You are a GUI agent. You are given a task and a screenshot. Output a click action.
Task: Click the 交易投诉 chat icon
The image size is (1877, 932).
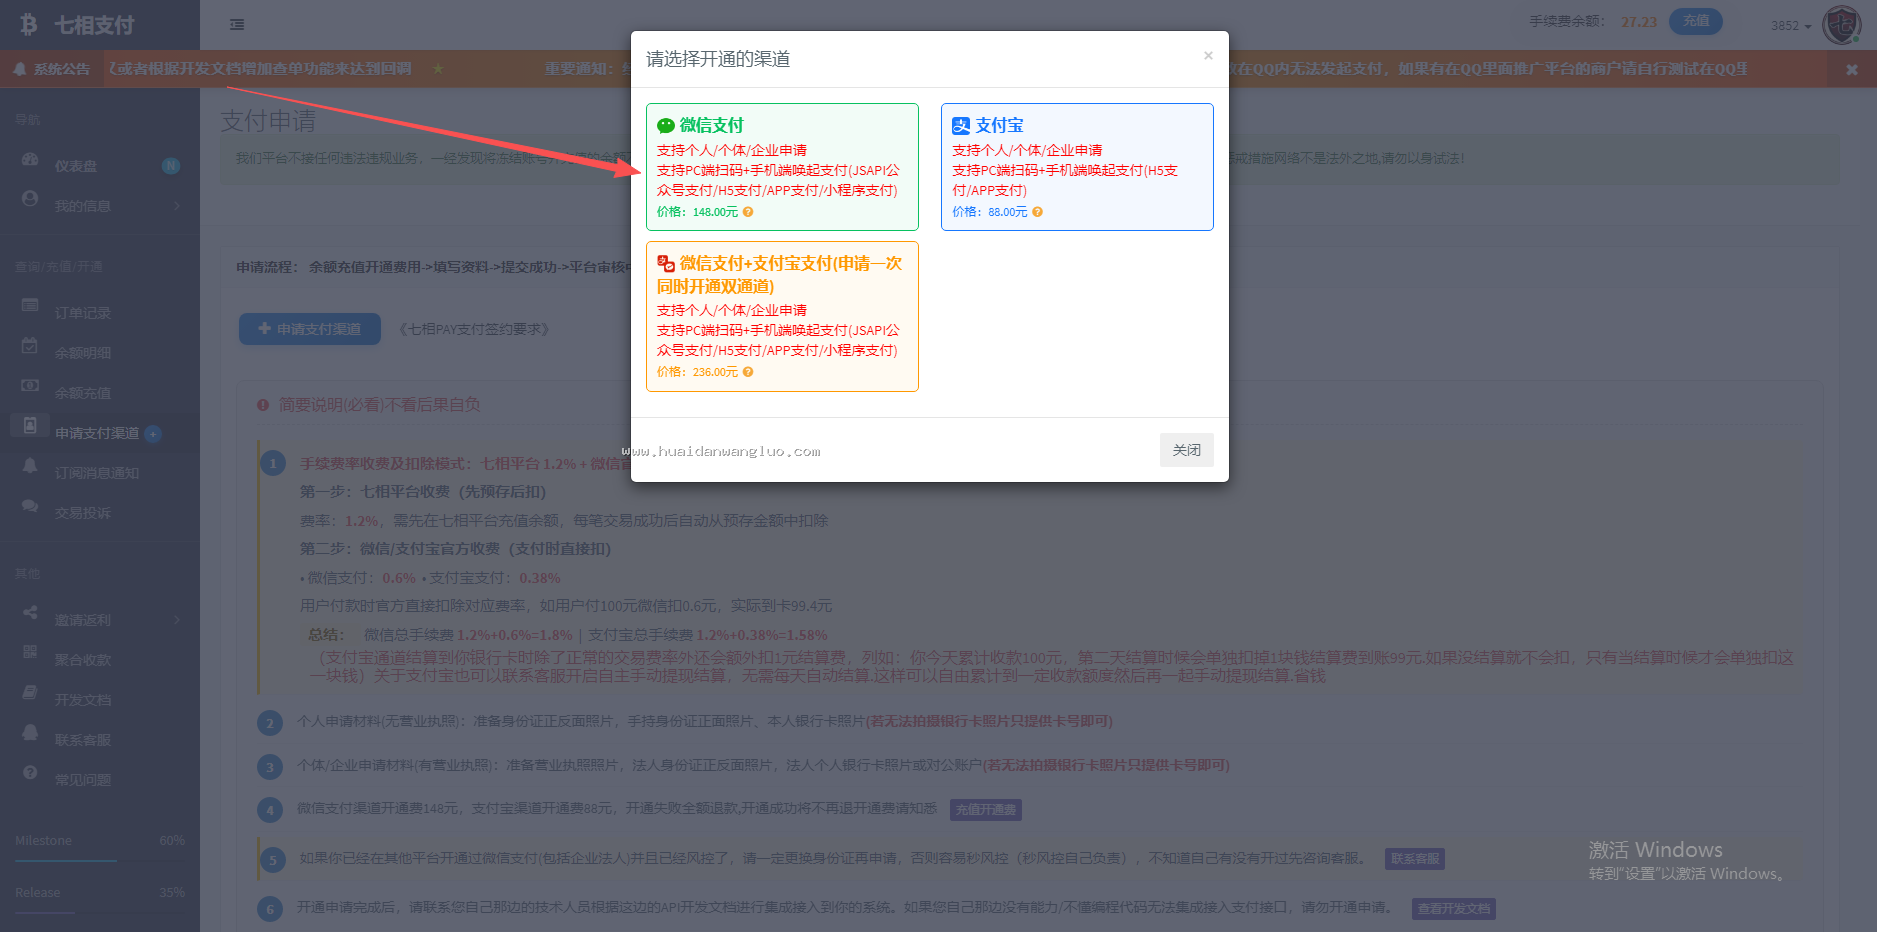tap(30, 506)
